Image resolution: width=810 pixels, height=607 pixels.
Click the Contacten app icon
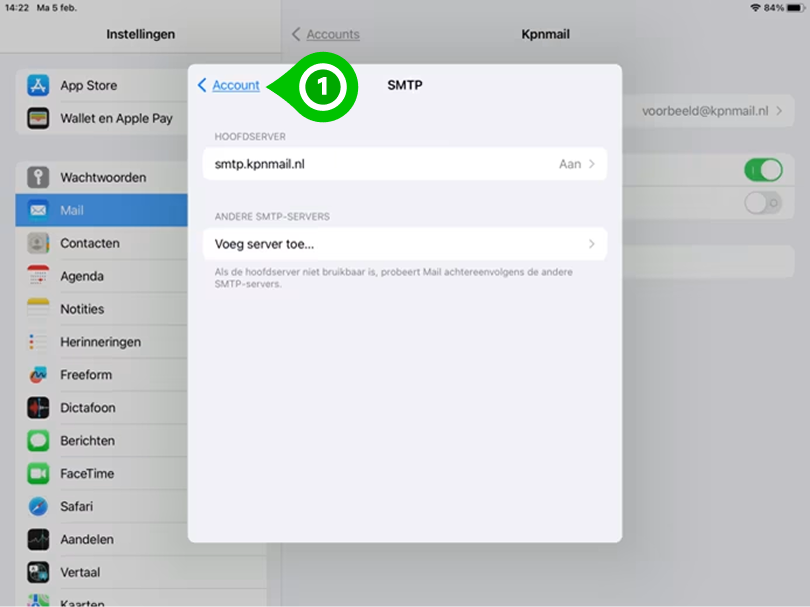pos(38,243)
